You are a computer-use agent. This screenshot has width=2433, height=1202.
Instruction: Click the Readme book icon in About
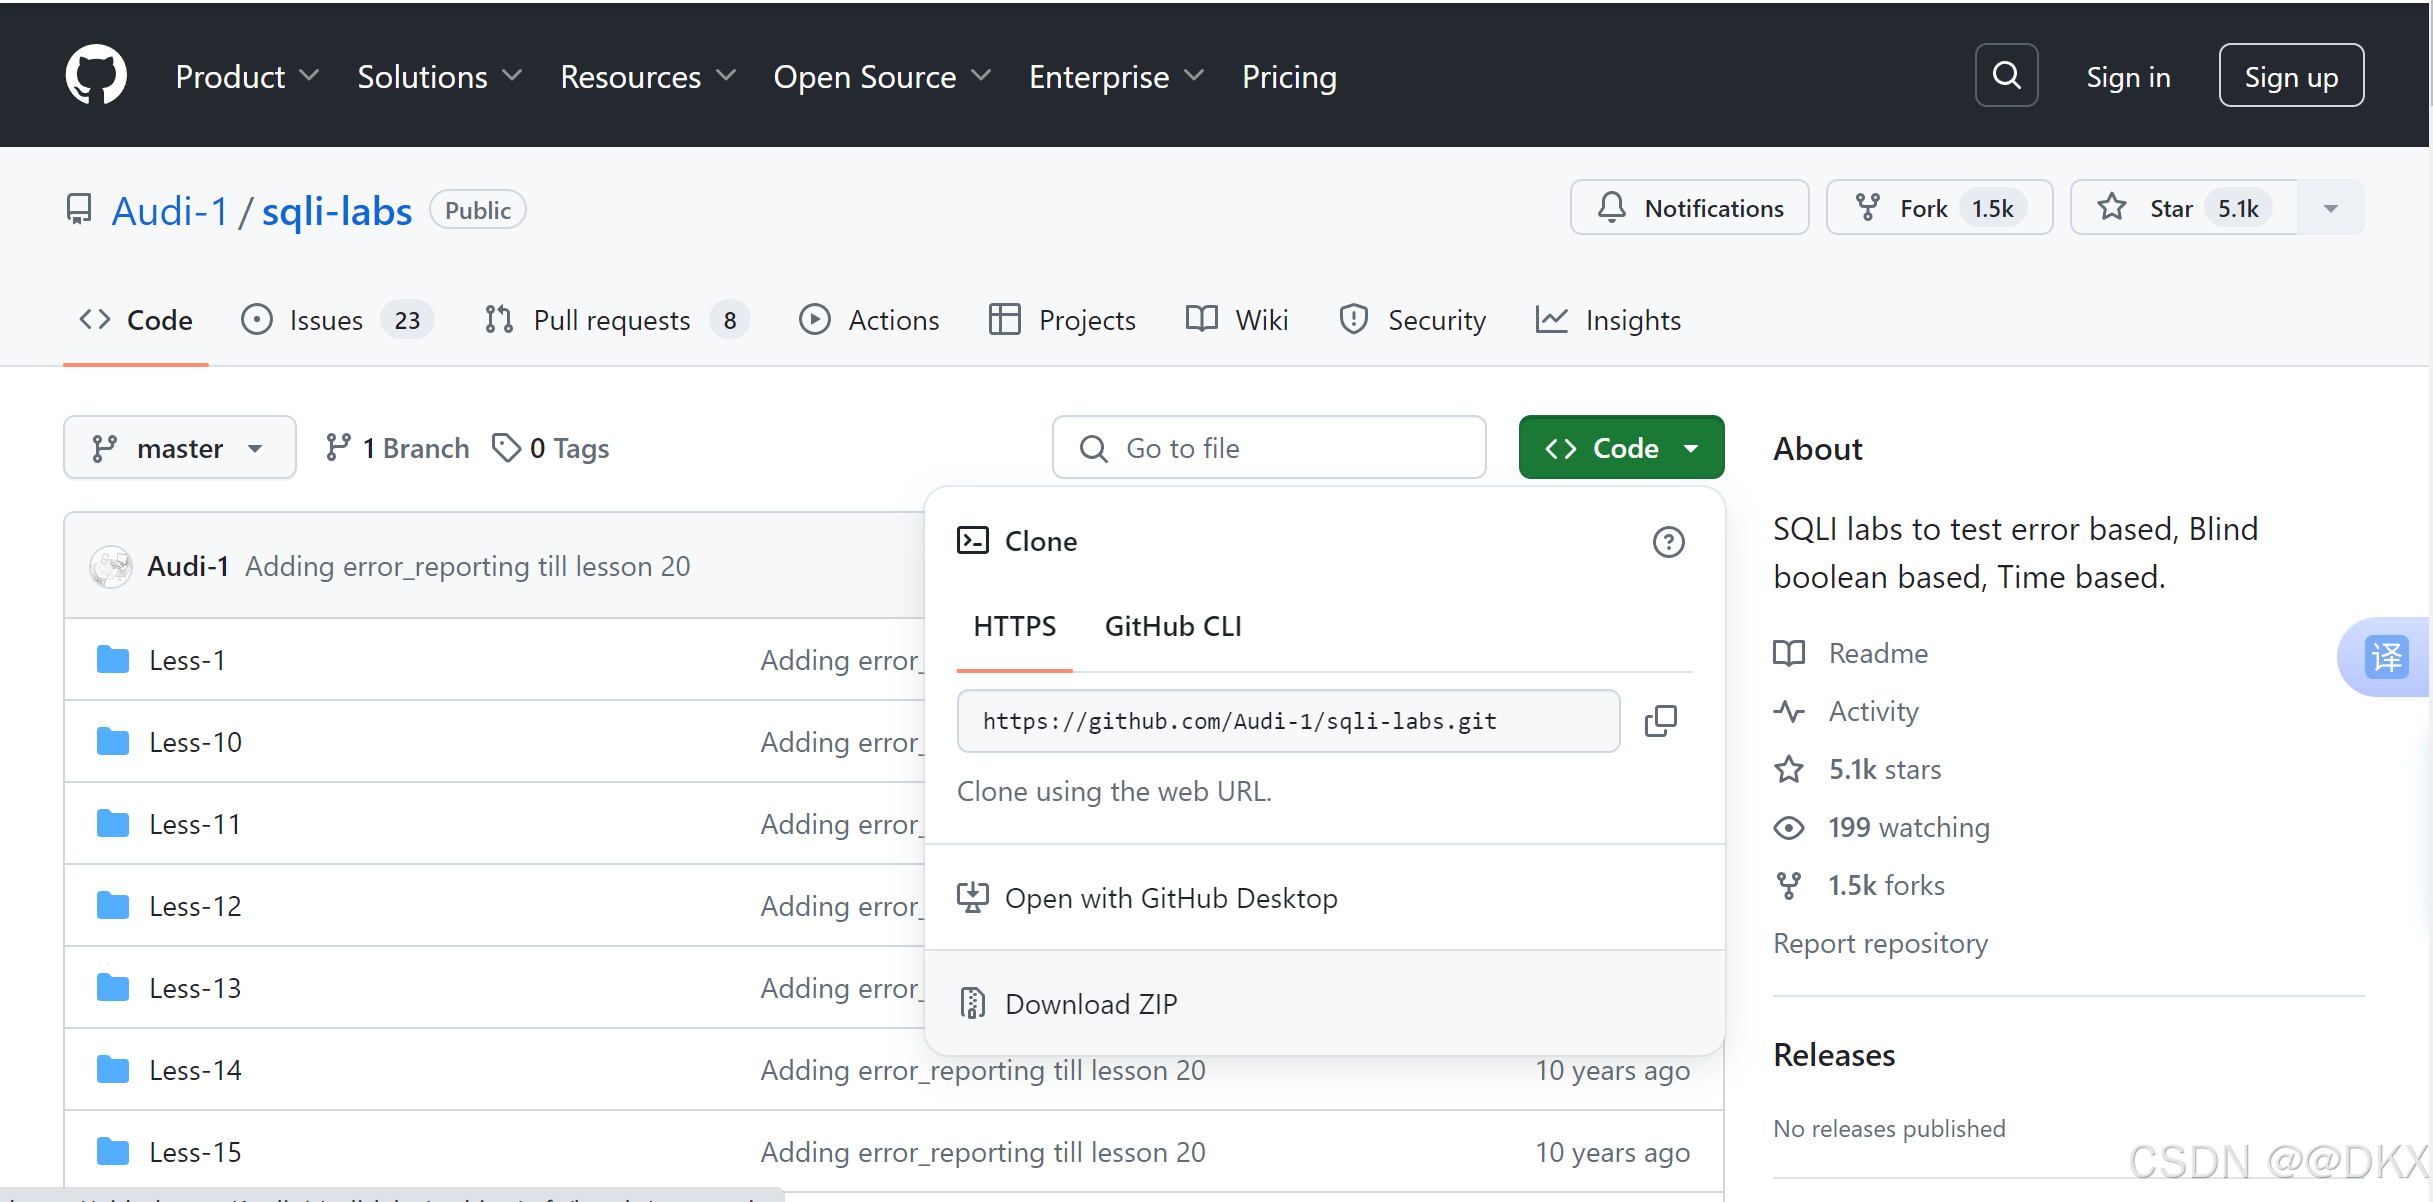click(1789, 653)
